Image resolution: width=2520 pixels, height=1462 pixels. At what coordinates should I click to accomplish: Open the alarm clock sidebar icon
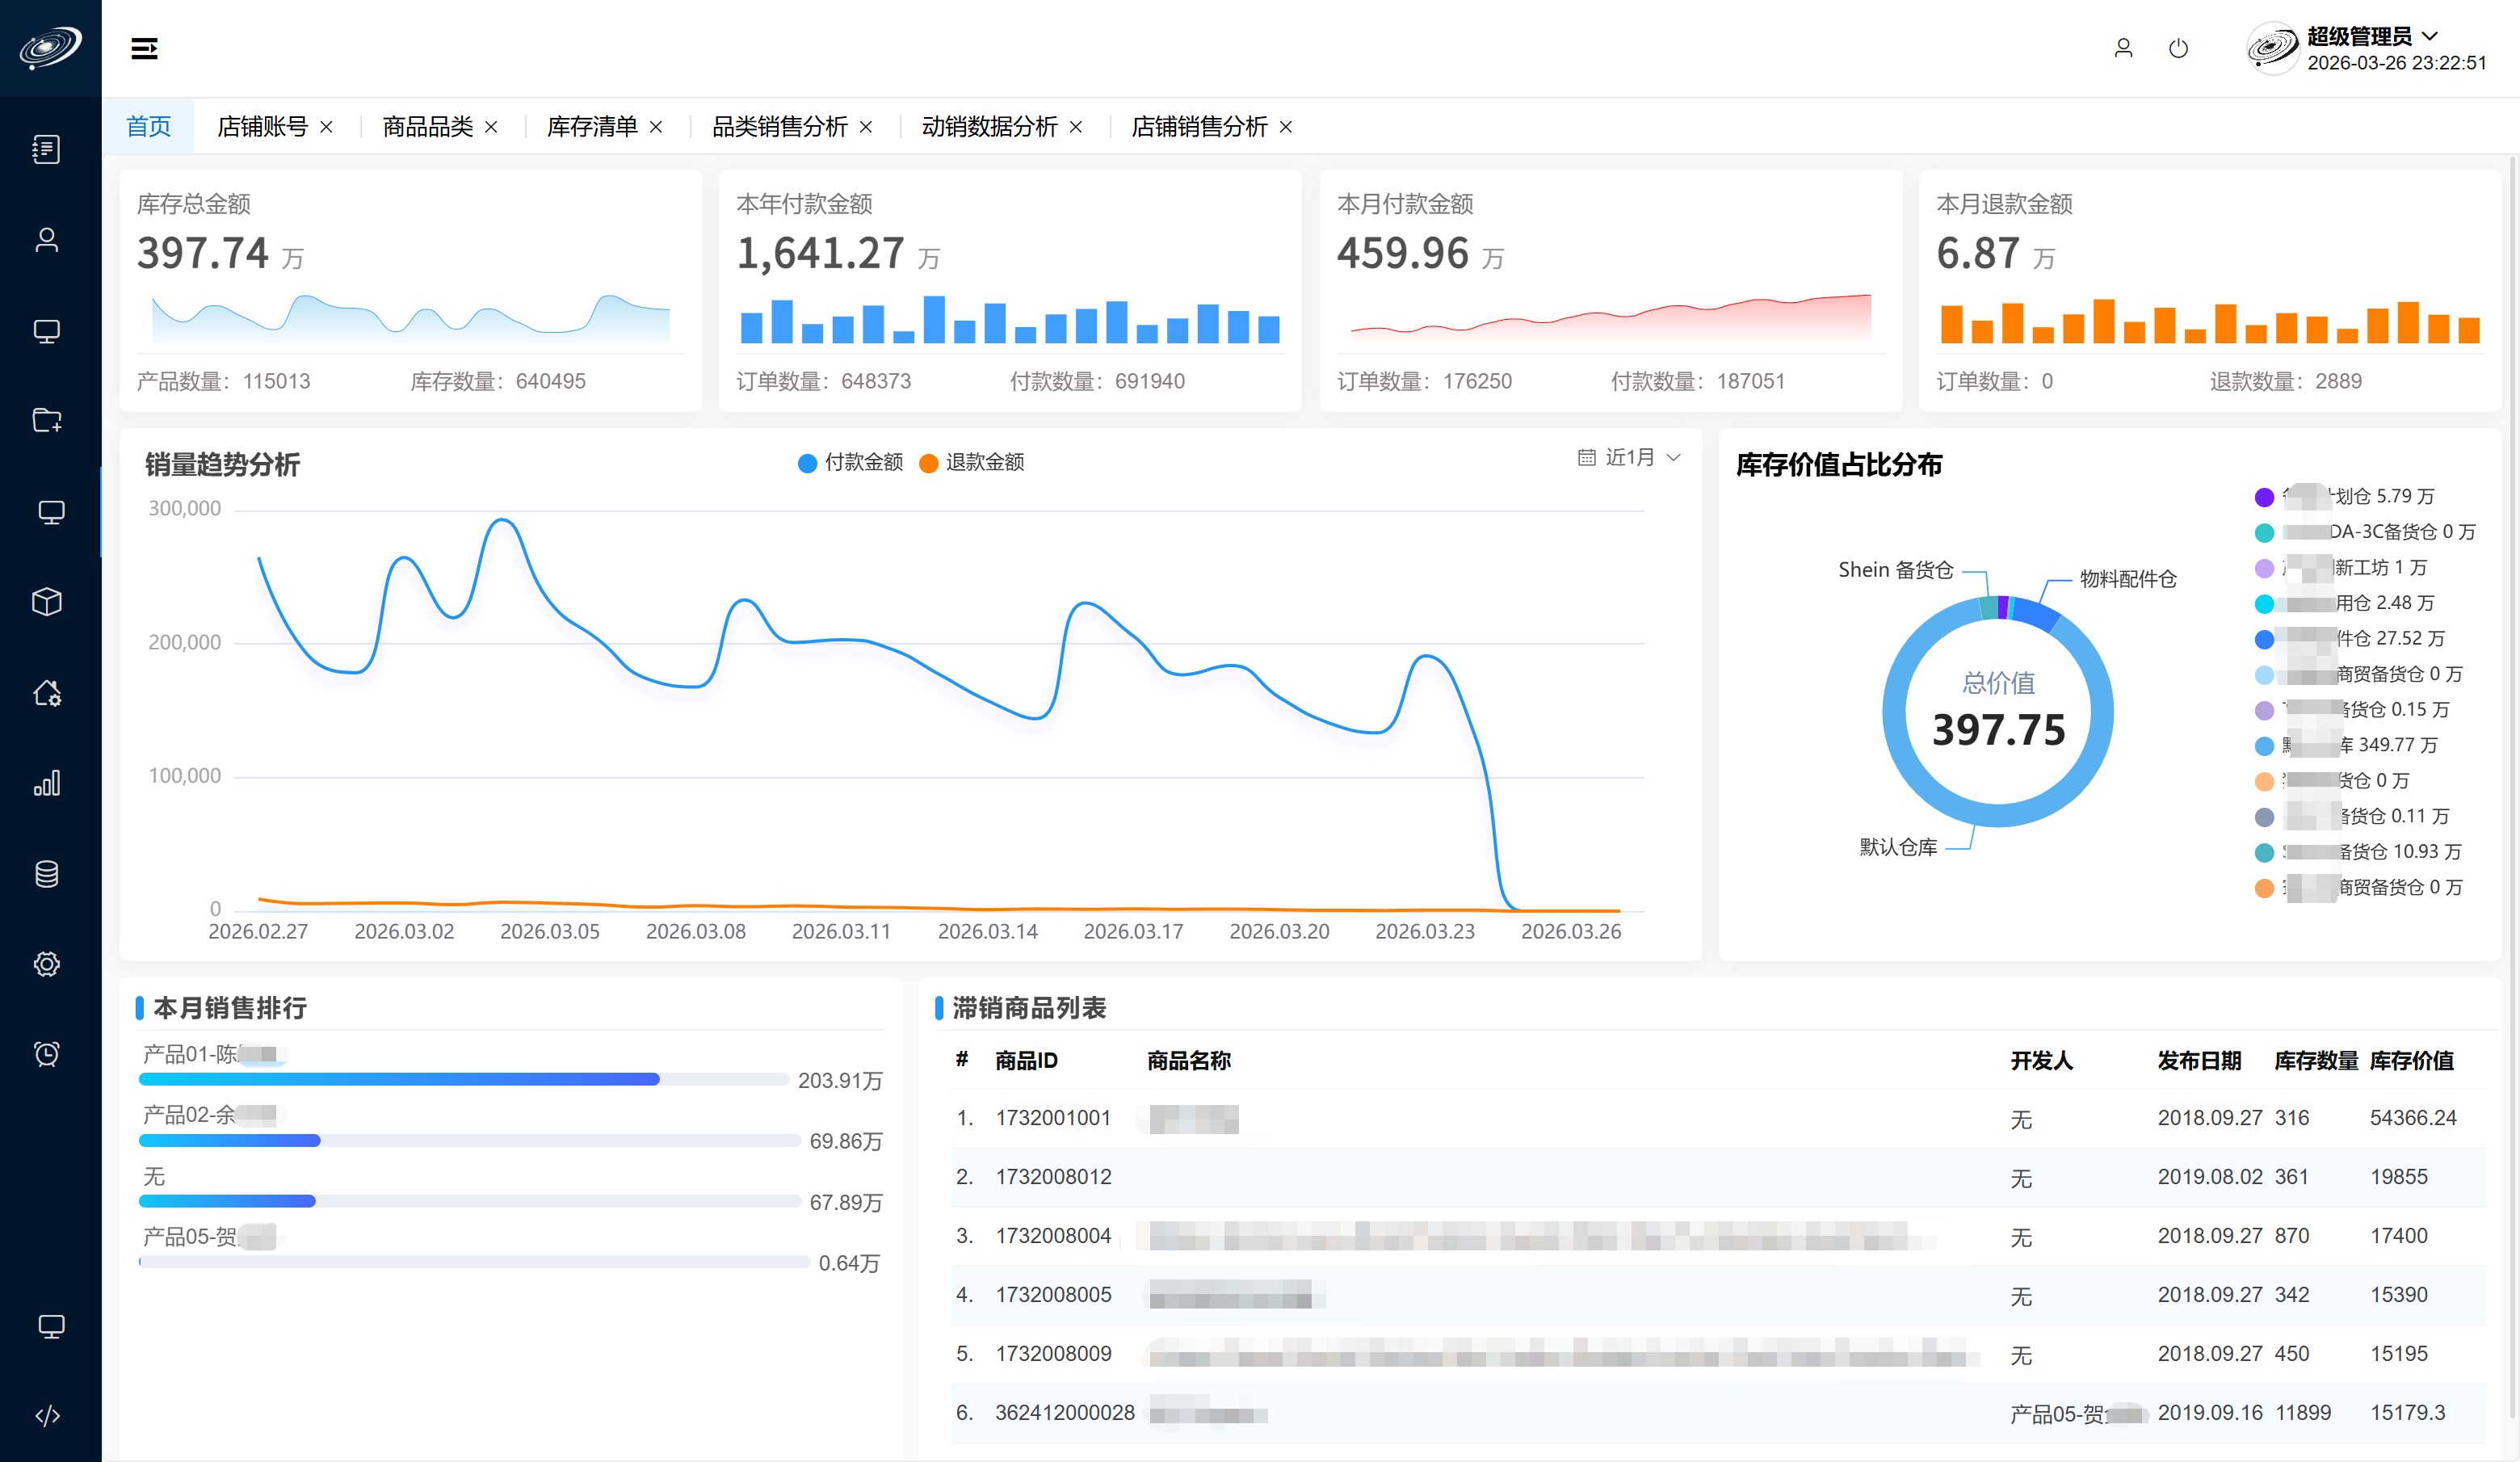coord(47,1054)
